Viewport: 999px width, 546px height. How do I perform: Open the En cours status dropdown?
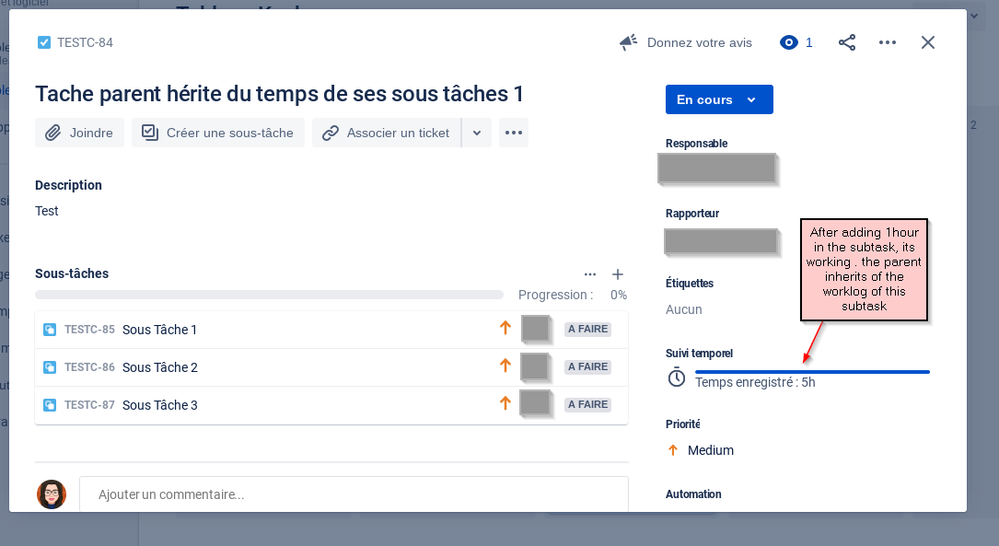[719, 99]
